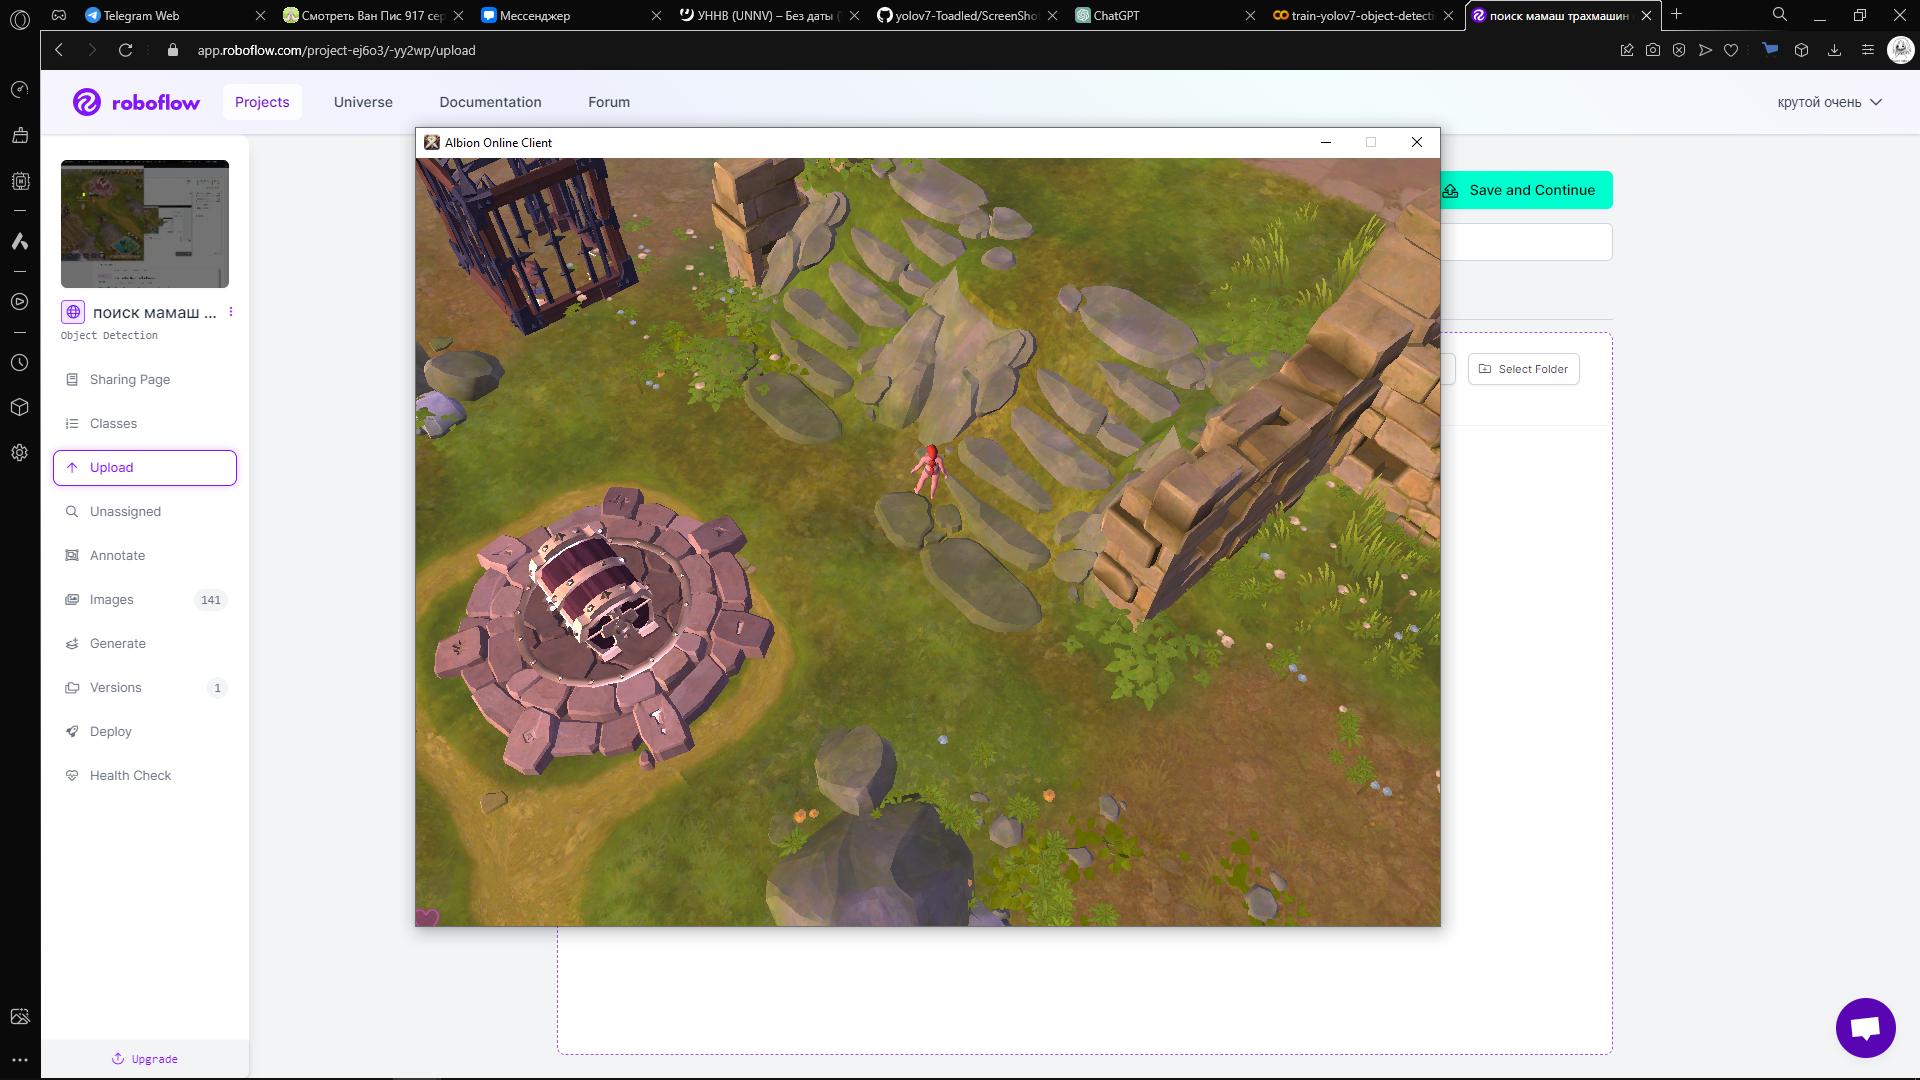Open the downloads icon in the toolbar
Image resolution: width=1920 pixels, height=1080 pixels.
pos(1834,50)
